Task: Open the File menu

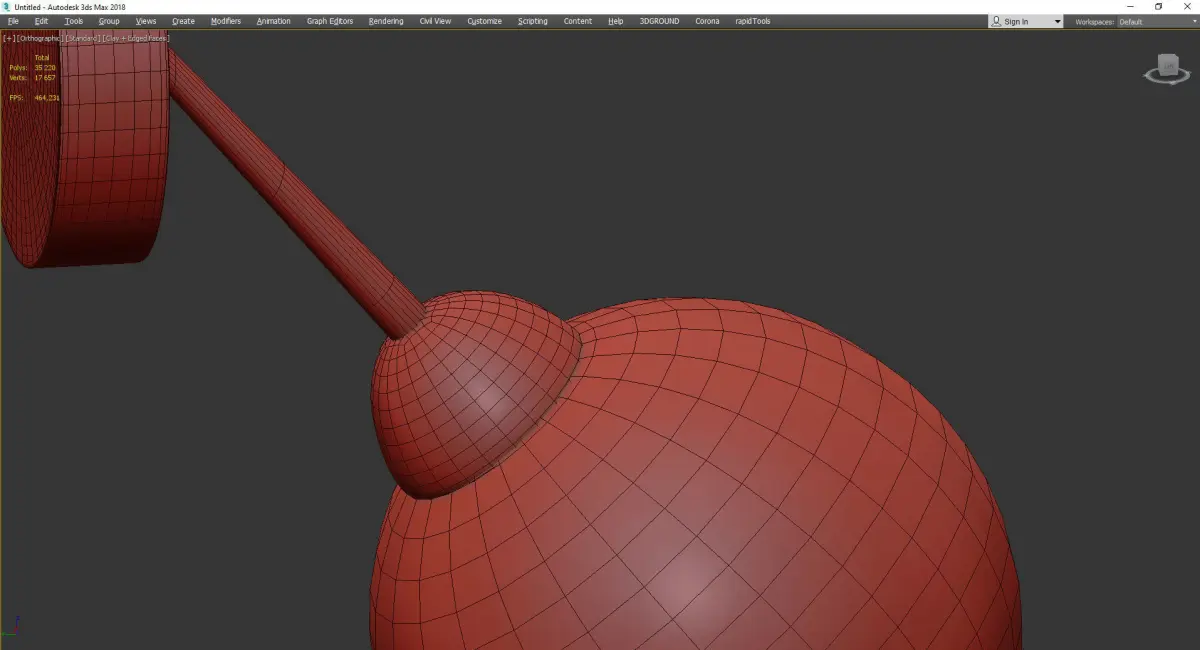Action: (x=13, y=21)
